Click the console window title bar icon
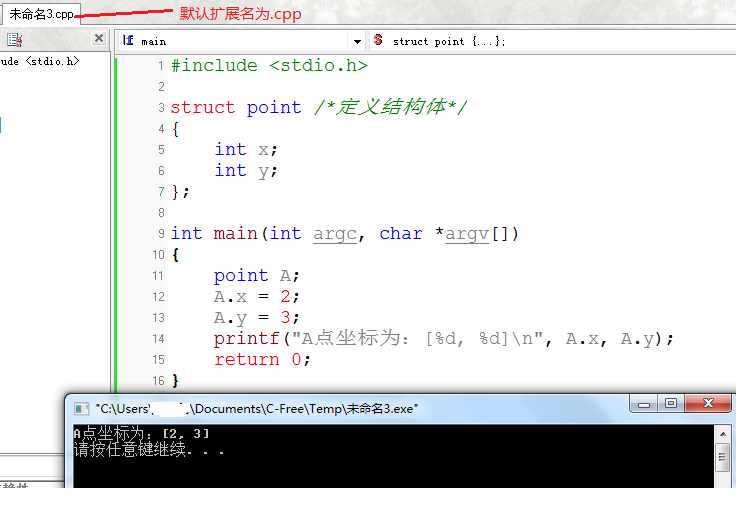The height and width of the screenshot is (507, 736). pyautogui.click(x=81, y=409)
